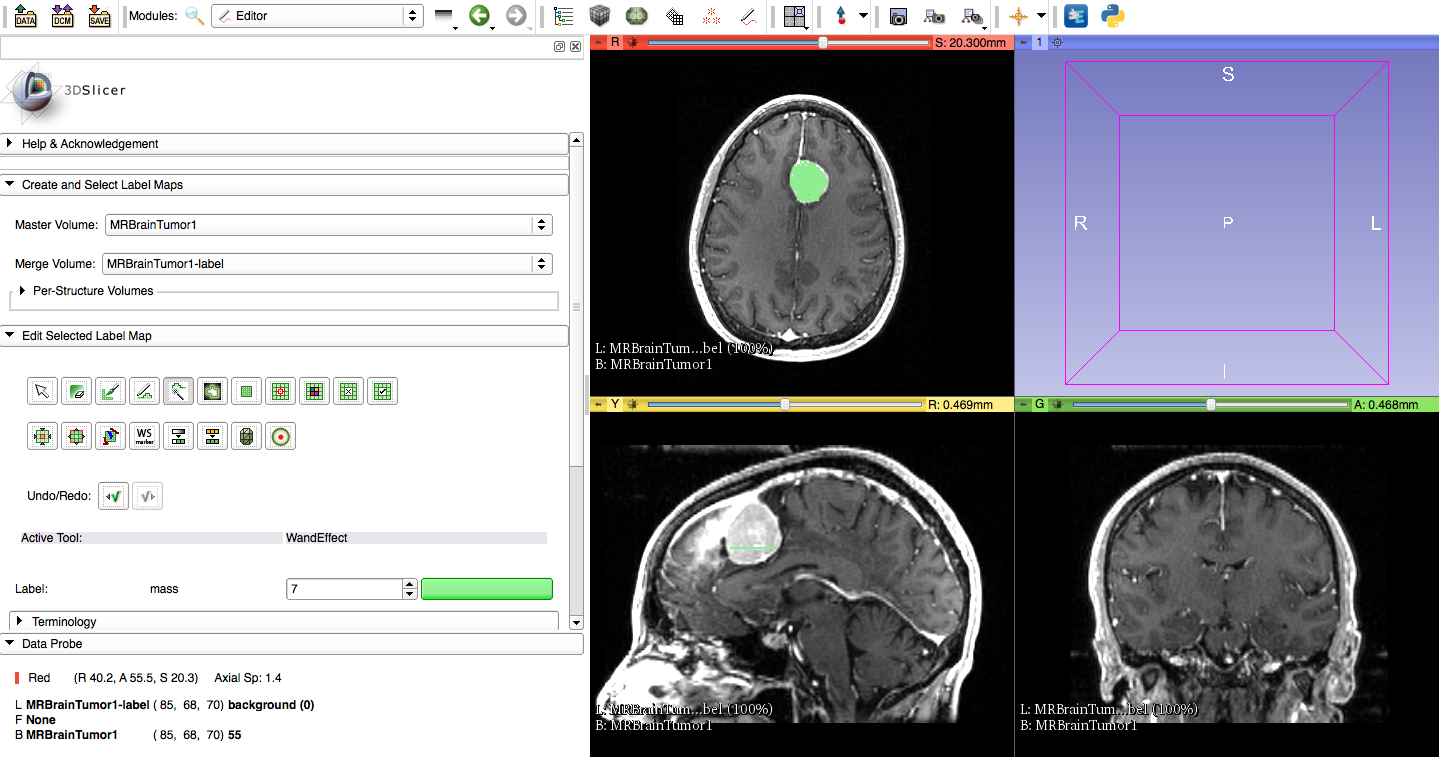Activate the Watershed marker (WS) tool
Viewport: 1439px width, 757px height.
(144, 437)
